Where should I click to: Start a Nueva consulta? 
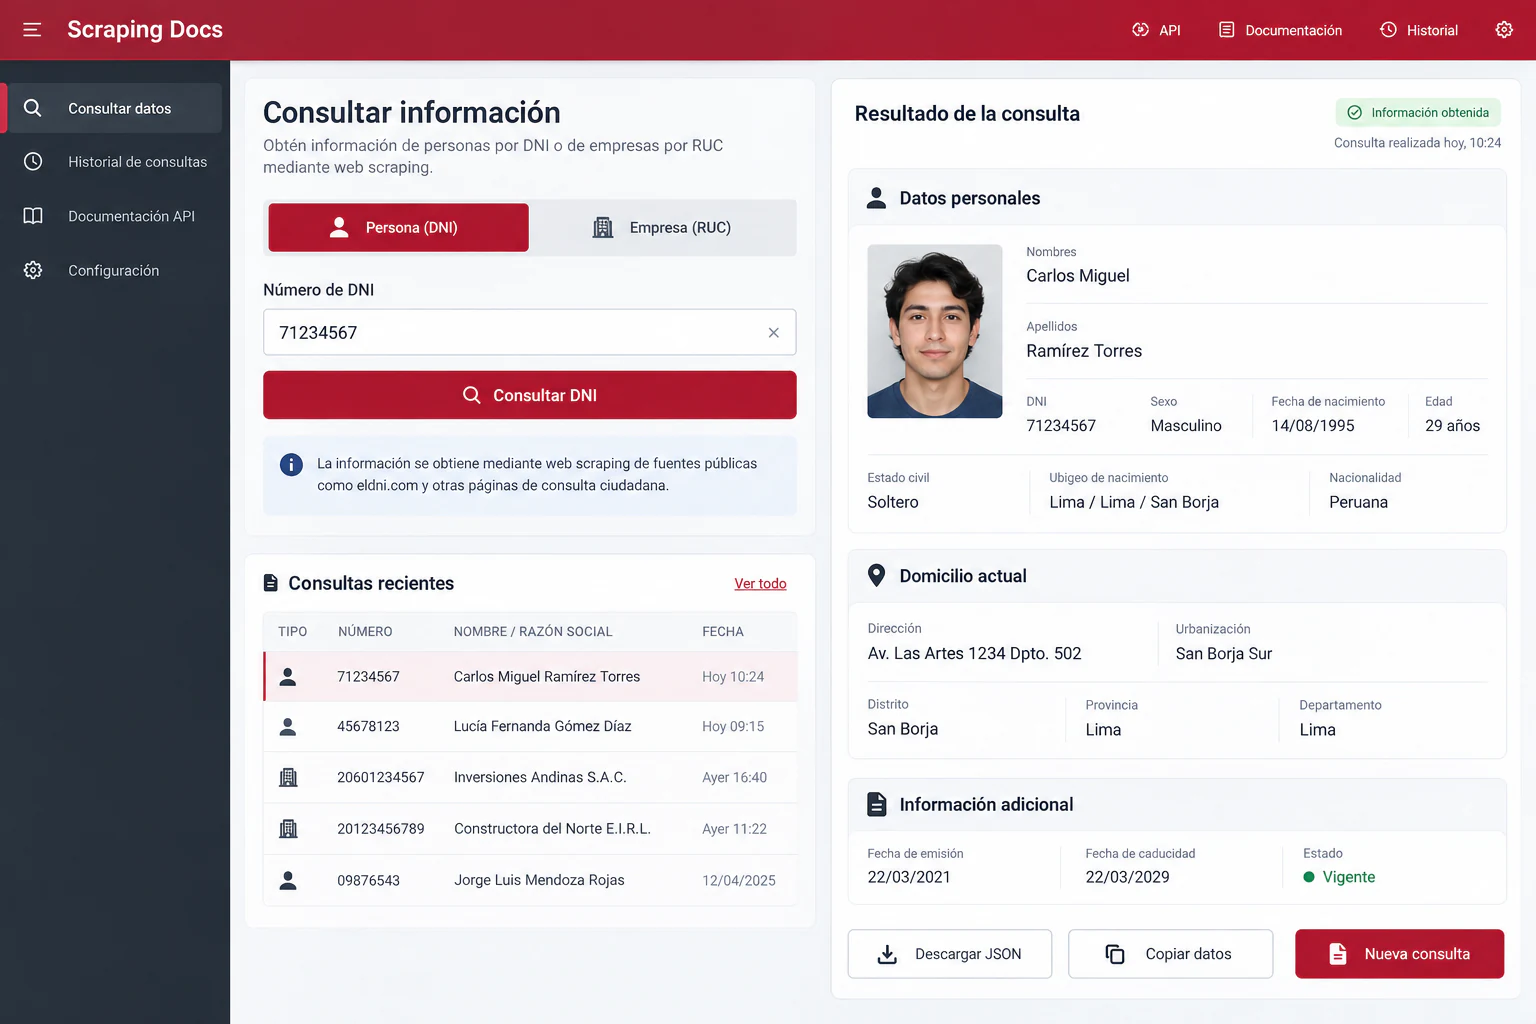coord(1400,954)
